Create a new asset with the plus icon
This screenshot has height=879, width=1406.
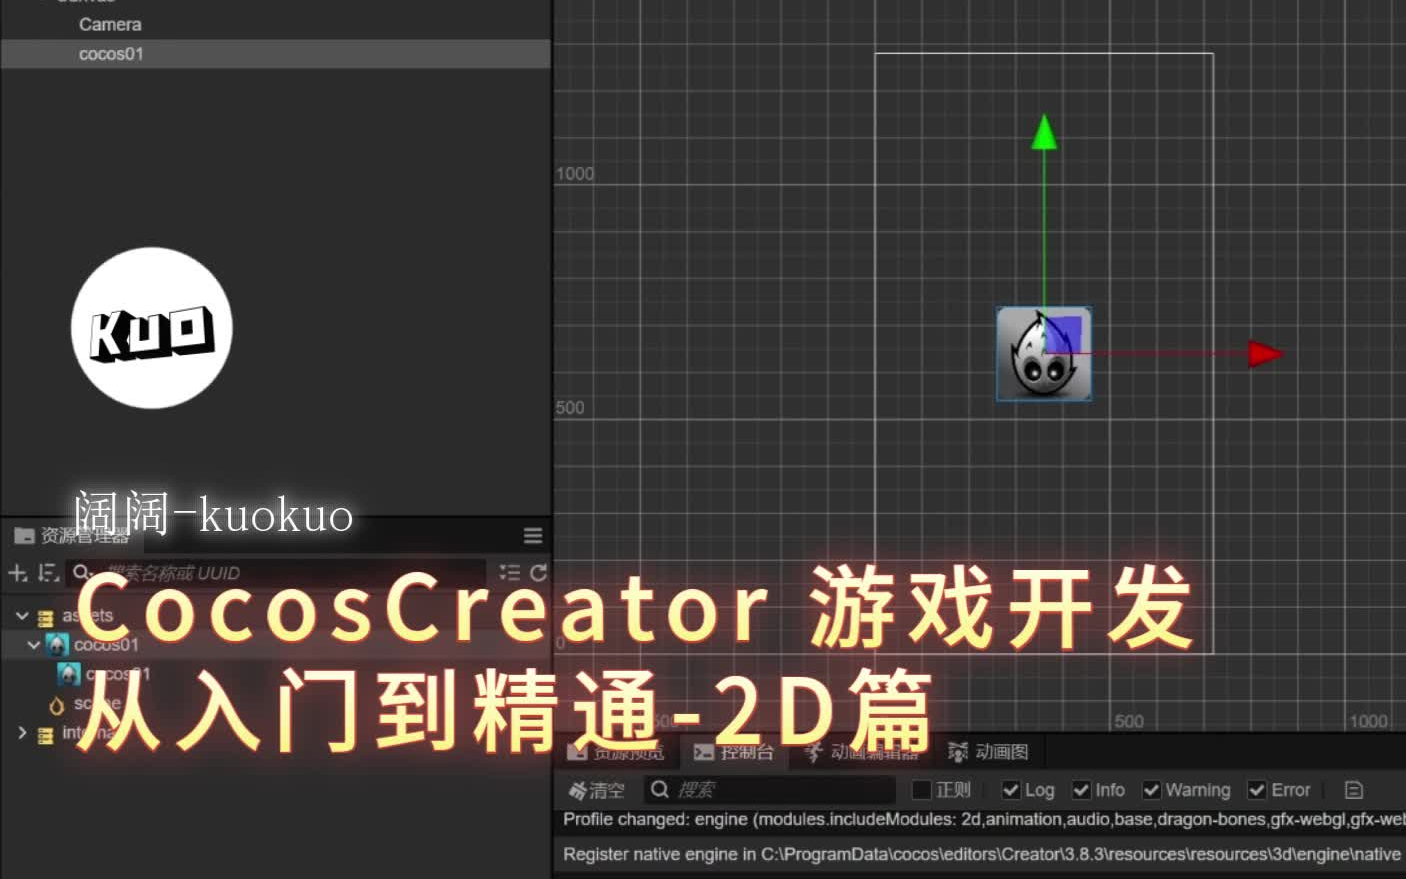(x=15, y=573)
